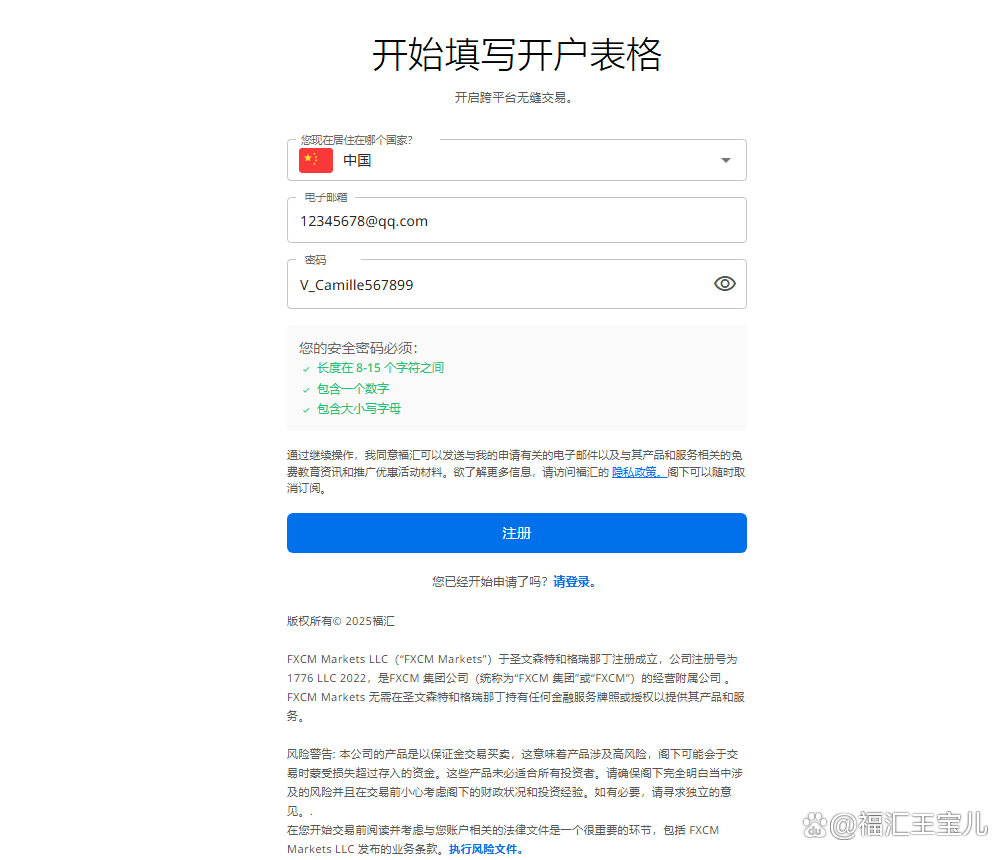This screenshot has height=860, width=1008.
Task: Open the 隐私政策 link
Action: click(x=636, y=471)
